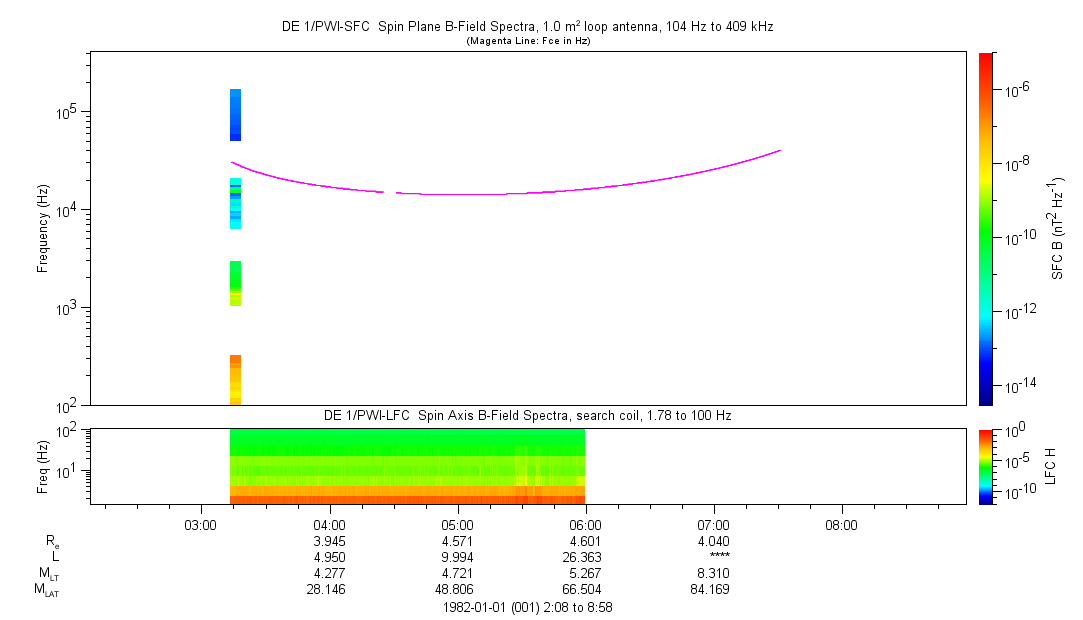This screenshot has width=1083, height=620.
Task: Click the 08:00 time axis label
Action: tap(841, 524)
